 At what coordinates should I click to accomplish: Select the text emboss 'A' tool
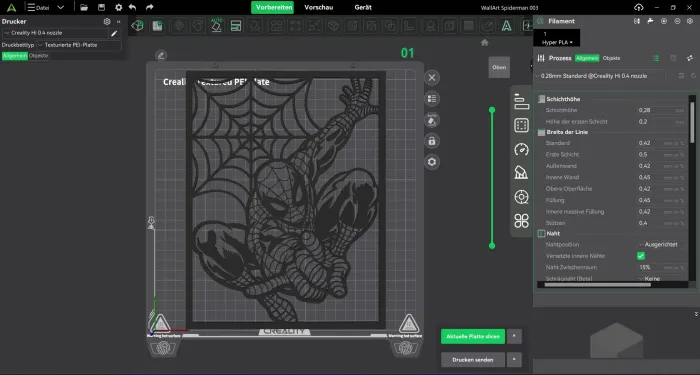click(506, 26)
